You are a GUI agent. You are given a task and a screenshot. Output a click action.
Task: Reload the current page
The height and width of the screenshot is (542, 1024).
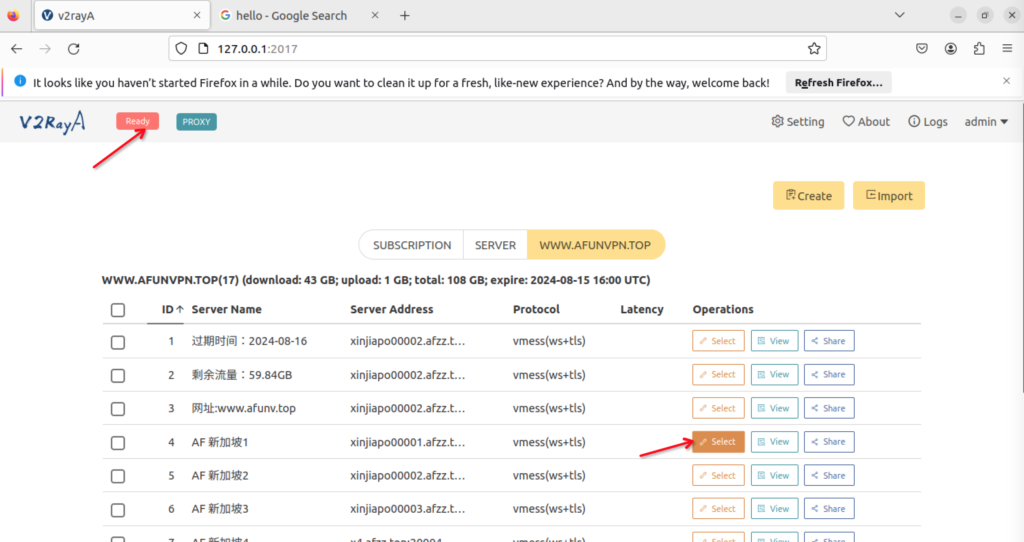click(74, 49)
